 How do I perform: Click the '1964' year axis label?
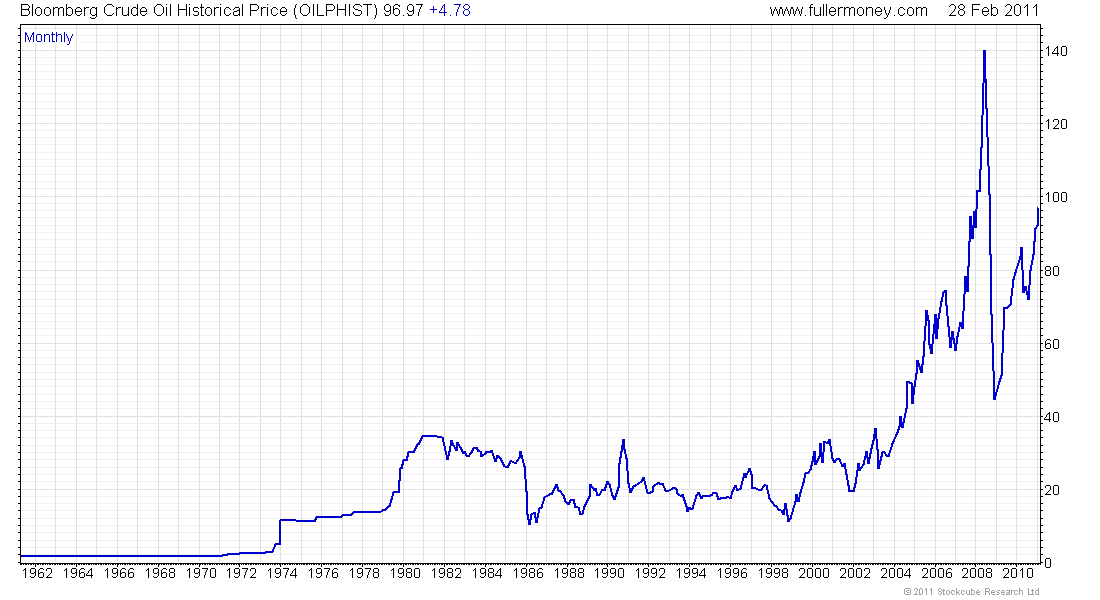coord(78,573)
